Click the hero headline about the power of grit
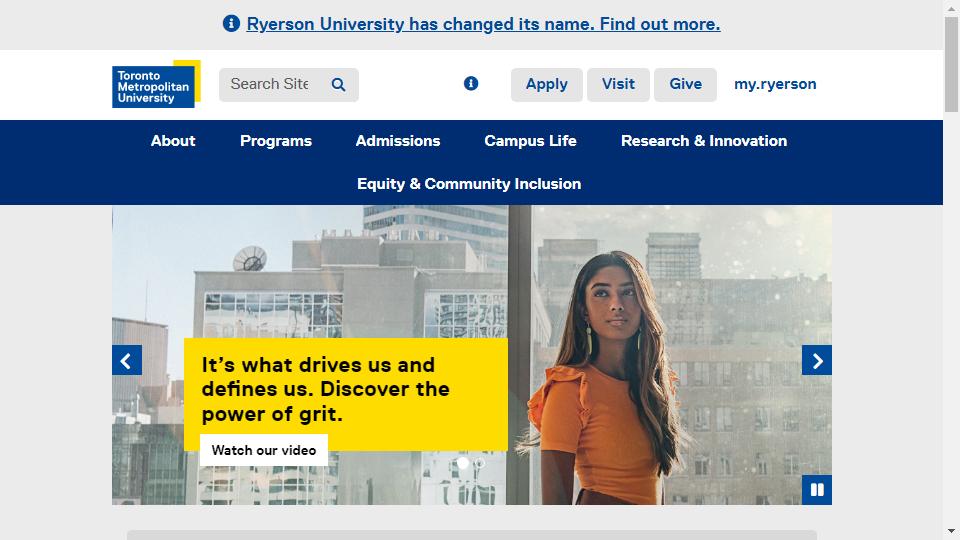Screen dimensions: 960x540 (326, 389)
